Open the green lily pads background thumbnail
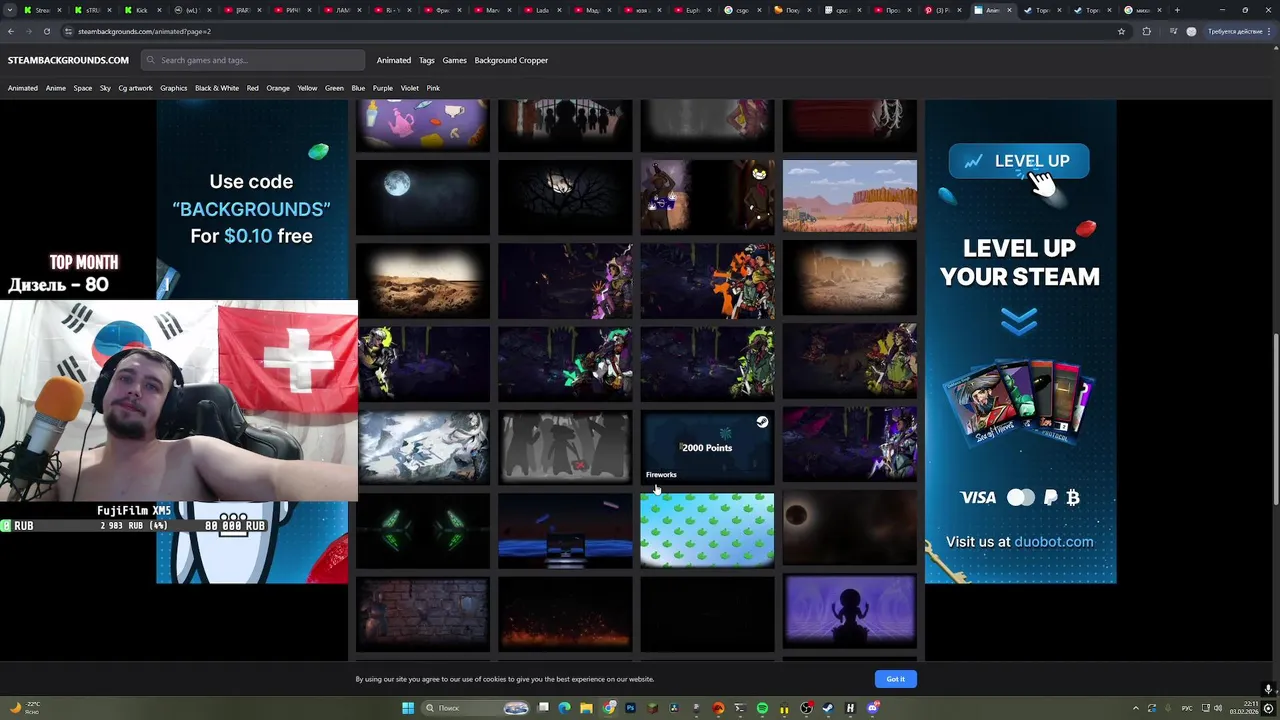The image size is (1280, 720). [x=707, y=531]
